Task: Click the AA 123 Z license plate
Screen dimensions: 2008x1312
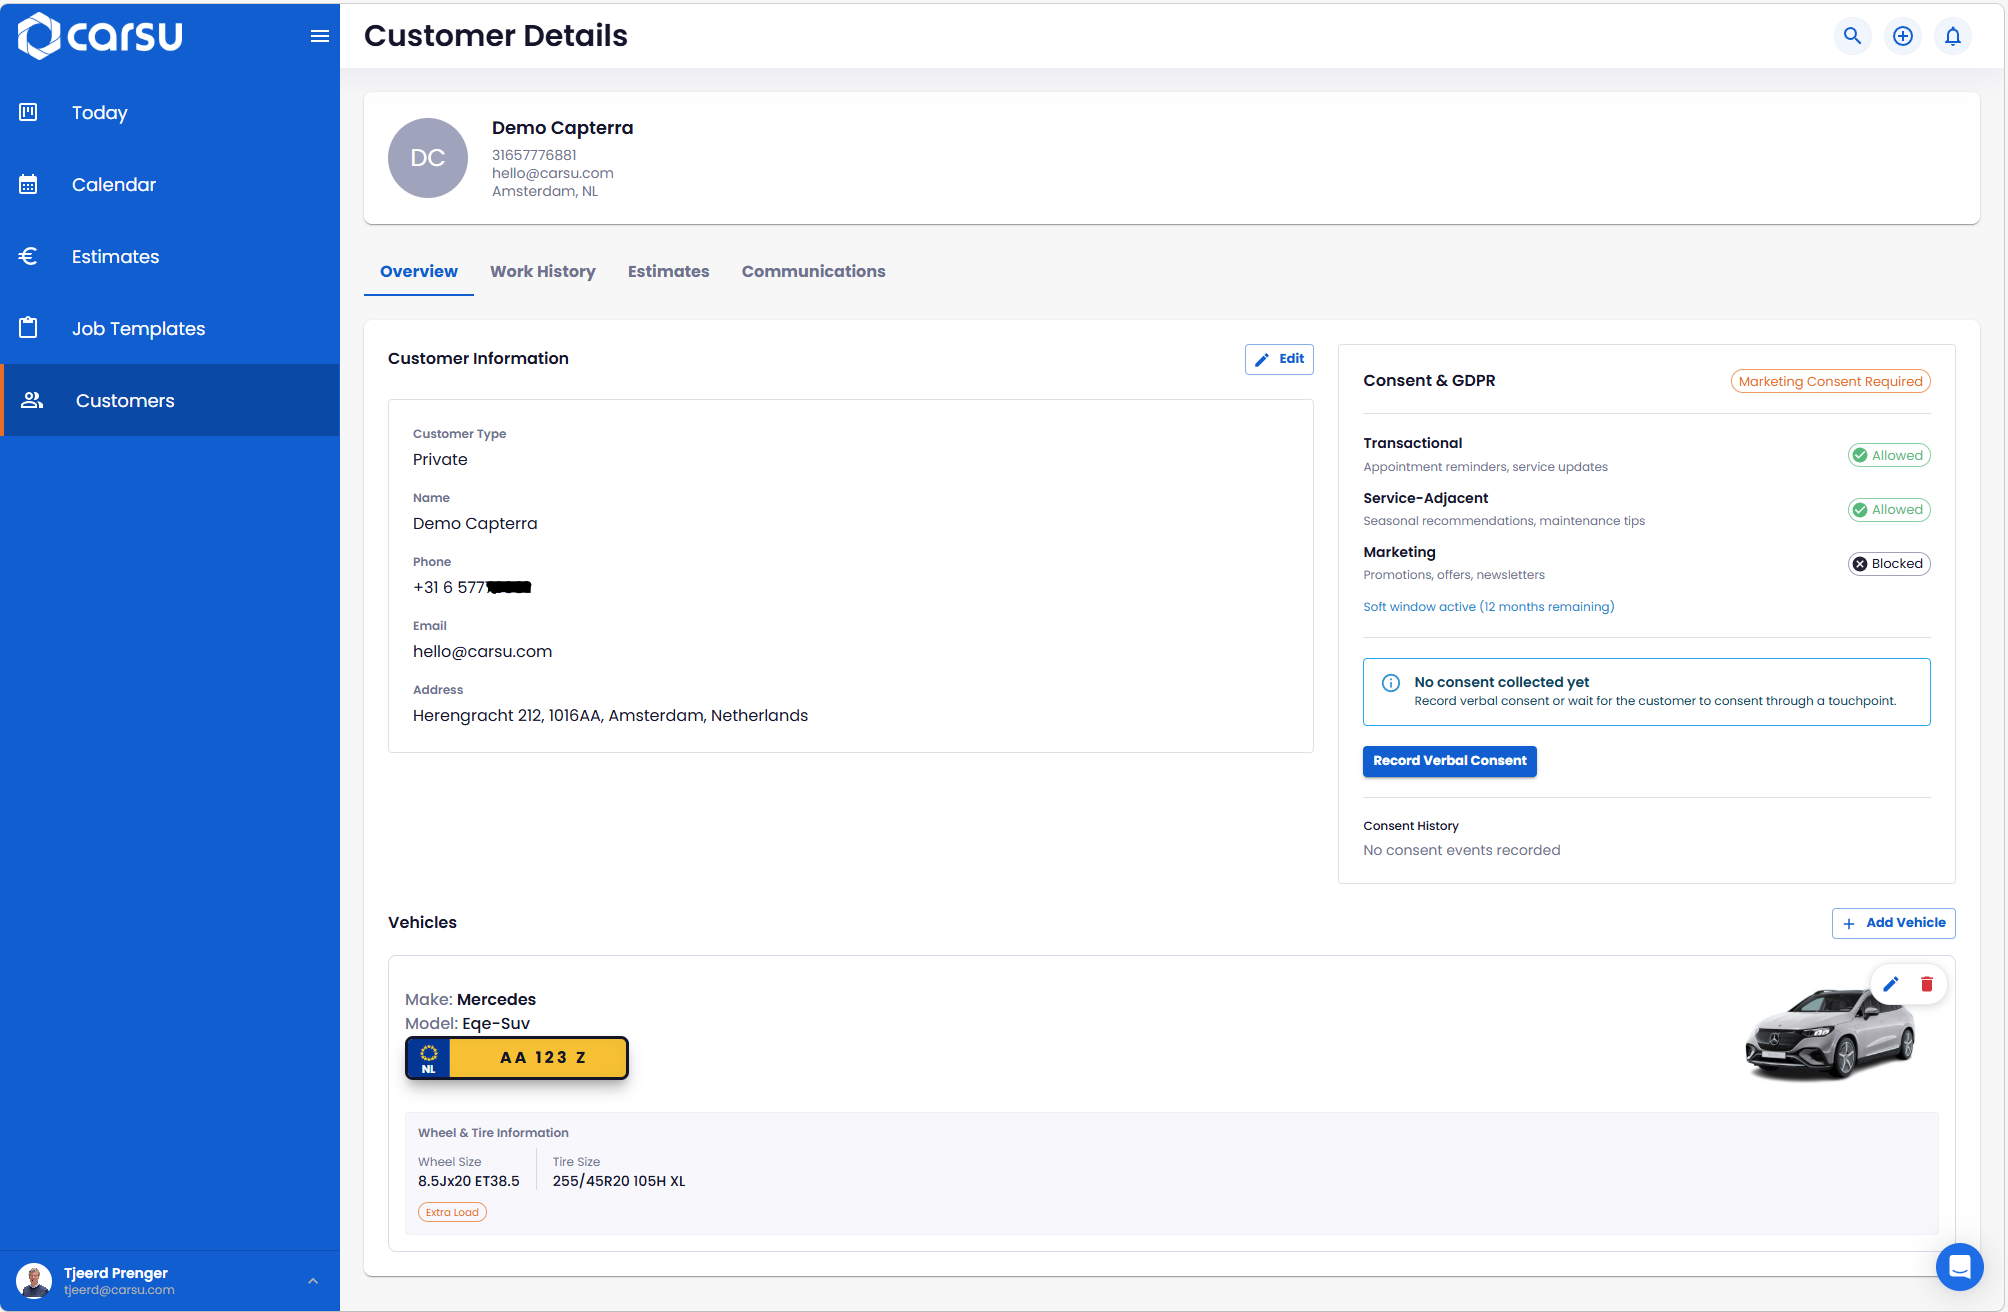Action: tap(516, 1057)
